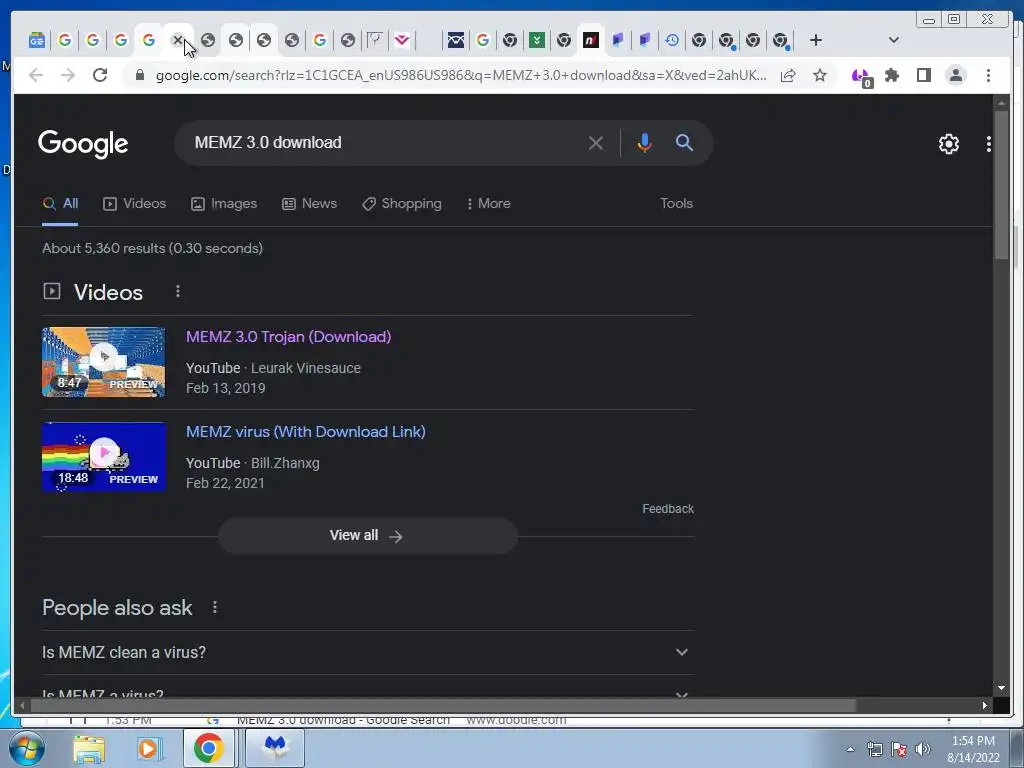The width and height of the screenshot is (1024, 768).
Task: Send Feedback on video results
Action: (668, 509)
